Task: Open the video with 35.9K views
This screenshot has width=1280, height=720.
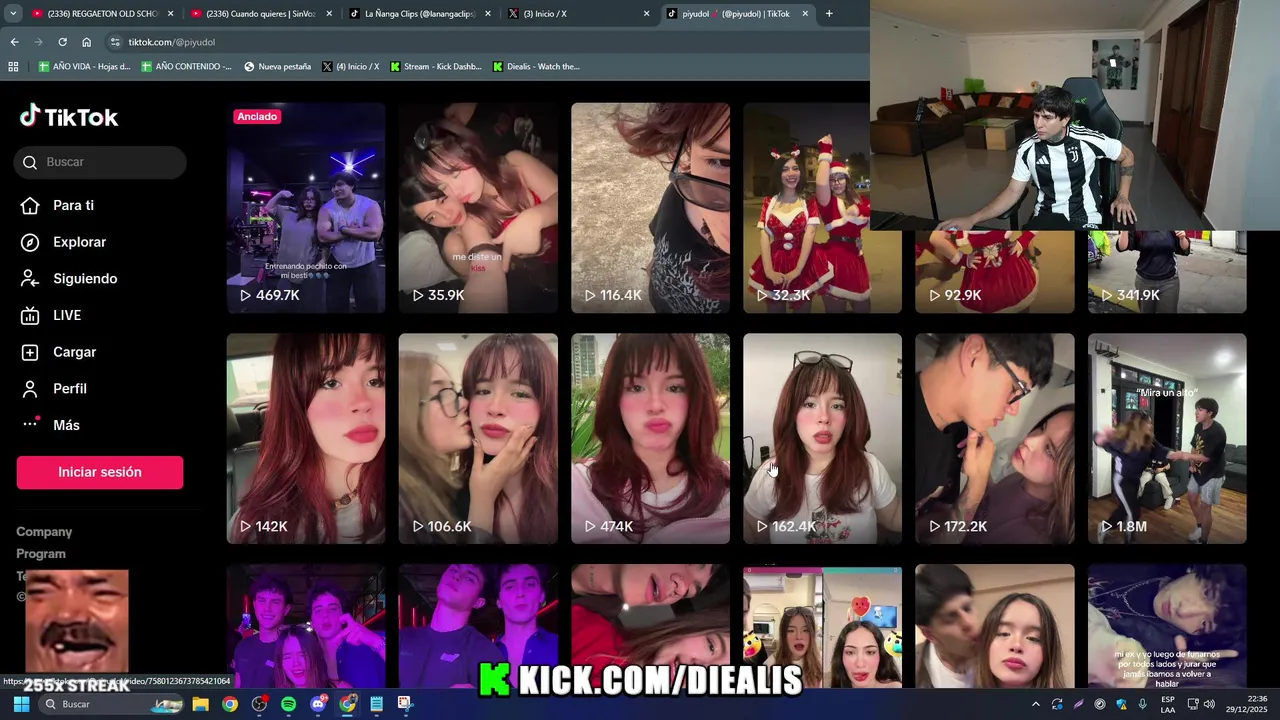Action: [478, 208]
